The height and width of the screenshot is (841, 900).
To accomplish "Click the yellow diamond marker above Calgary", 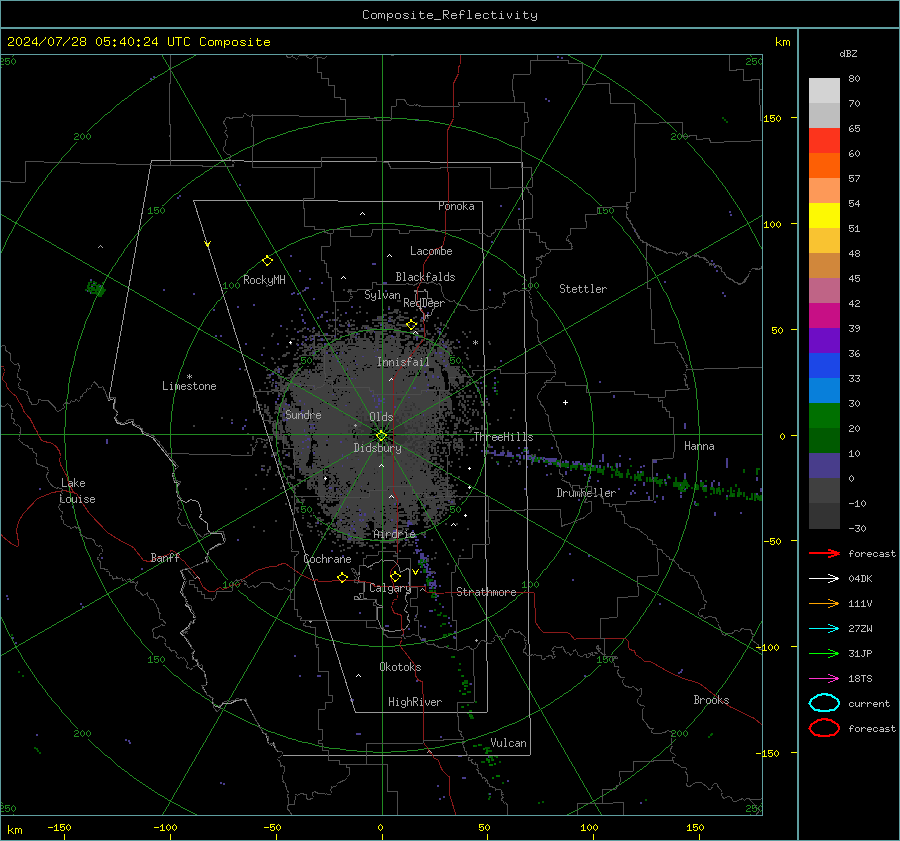I will click(x=395, y=576).
